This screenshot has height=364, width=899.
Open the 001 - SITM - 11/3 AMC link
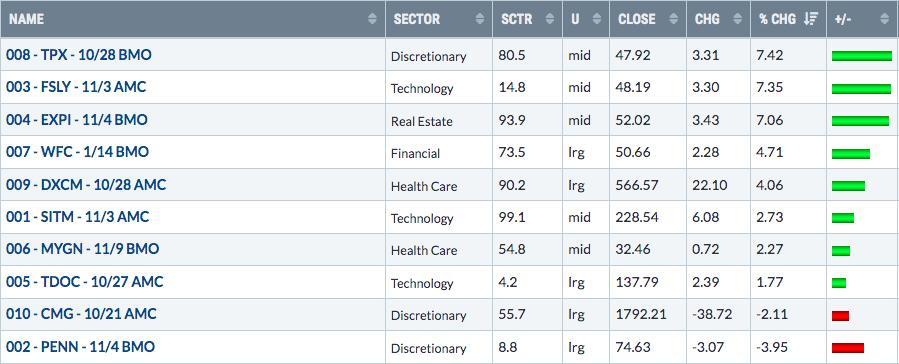[77, 217]
